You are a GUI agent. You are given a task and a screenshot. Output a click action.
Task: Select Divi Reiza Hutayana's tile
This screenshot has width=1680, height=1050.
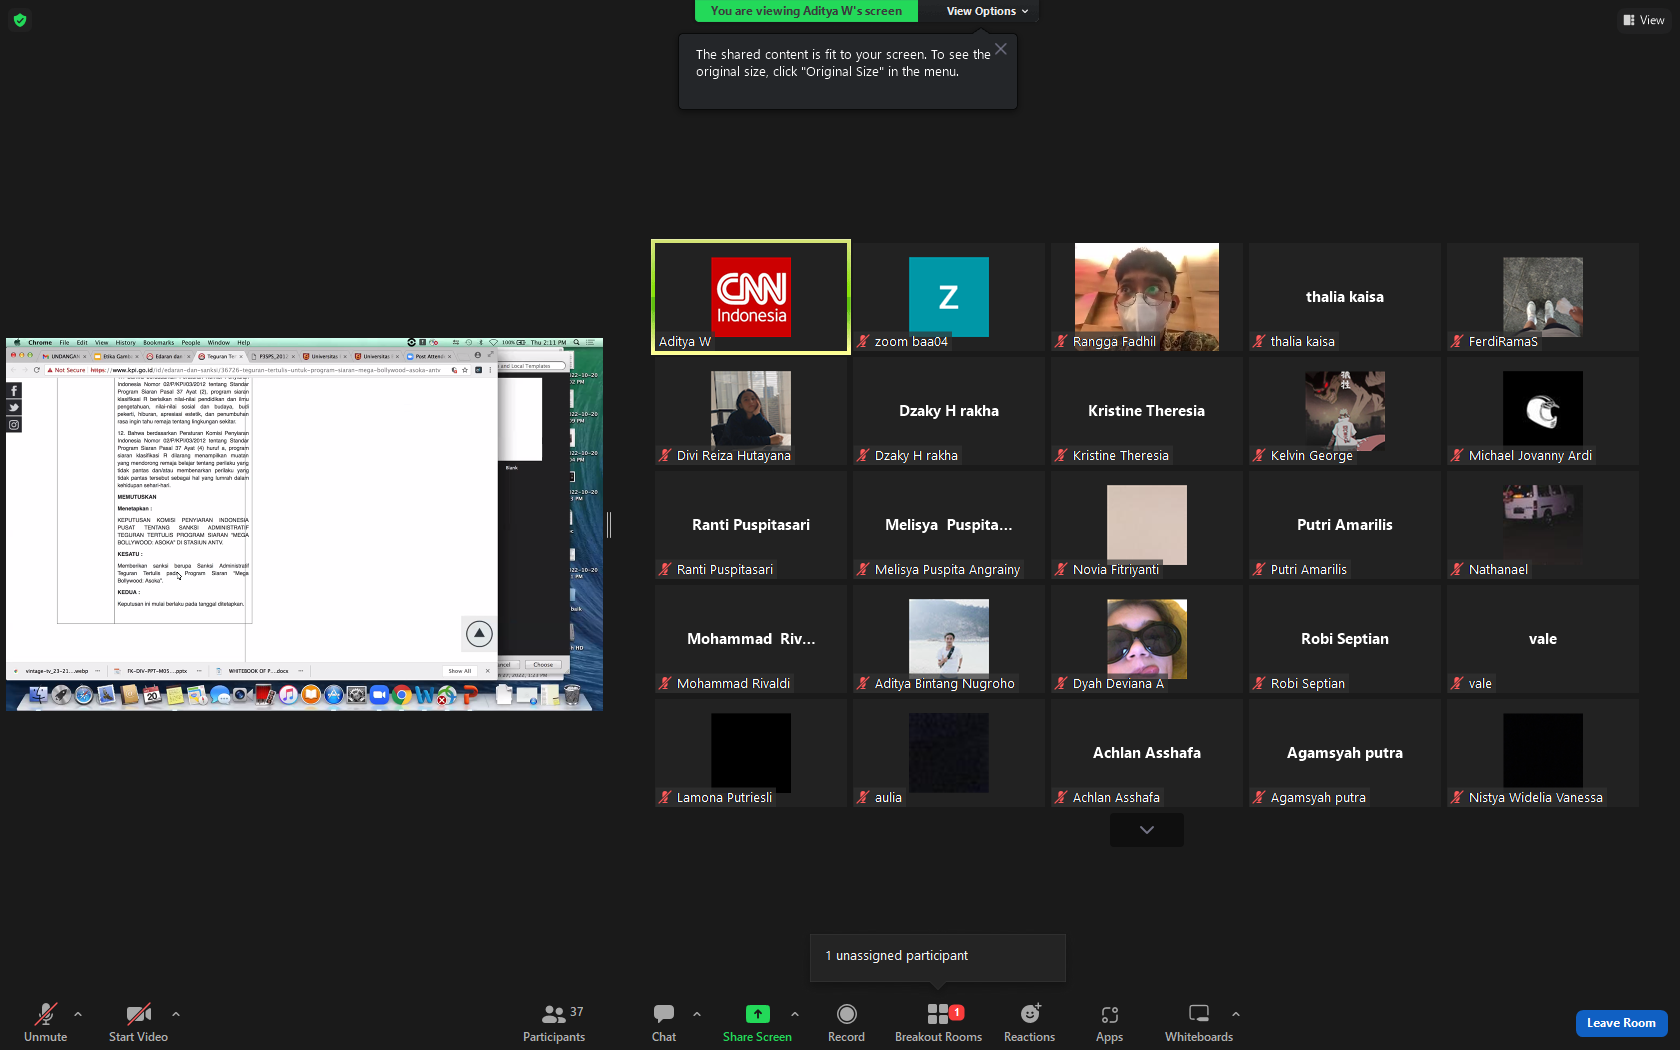(751, 411)
